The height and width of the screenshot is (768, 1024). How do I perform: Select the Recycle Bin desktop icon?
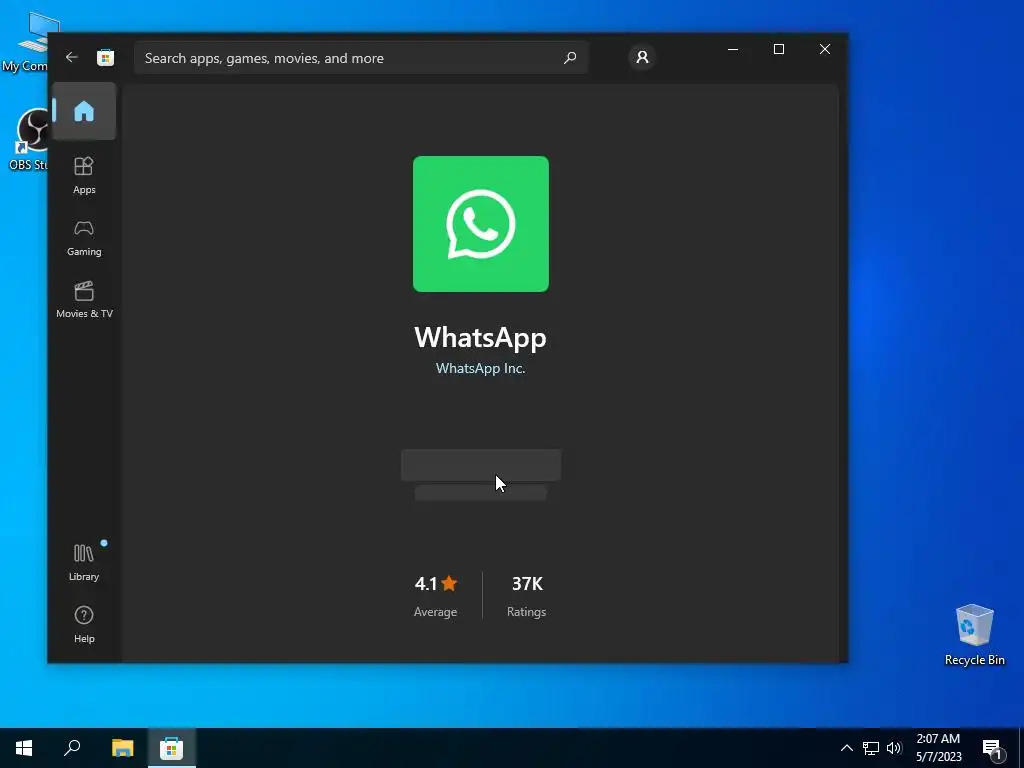974,635
